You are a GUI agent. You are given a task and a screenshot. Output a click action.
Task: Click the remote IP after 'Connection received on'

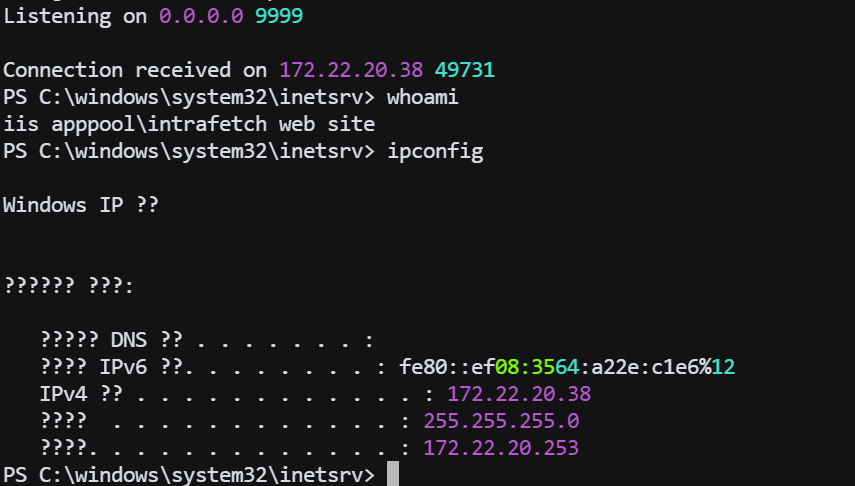tap(350, 71)
